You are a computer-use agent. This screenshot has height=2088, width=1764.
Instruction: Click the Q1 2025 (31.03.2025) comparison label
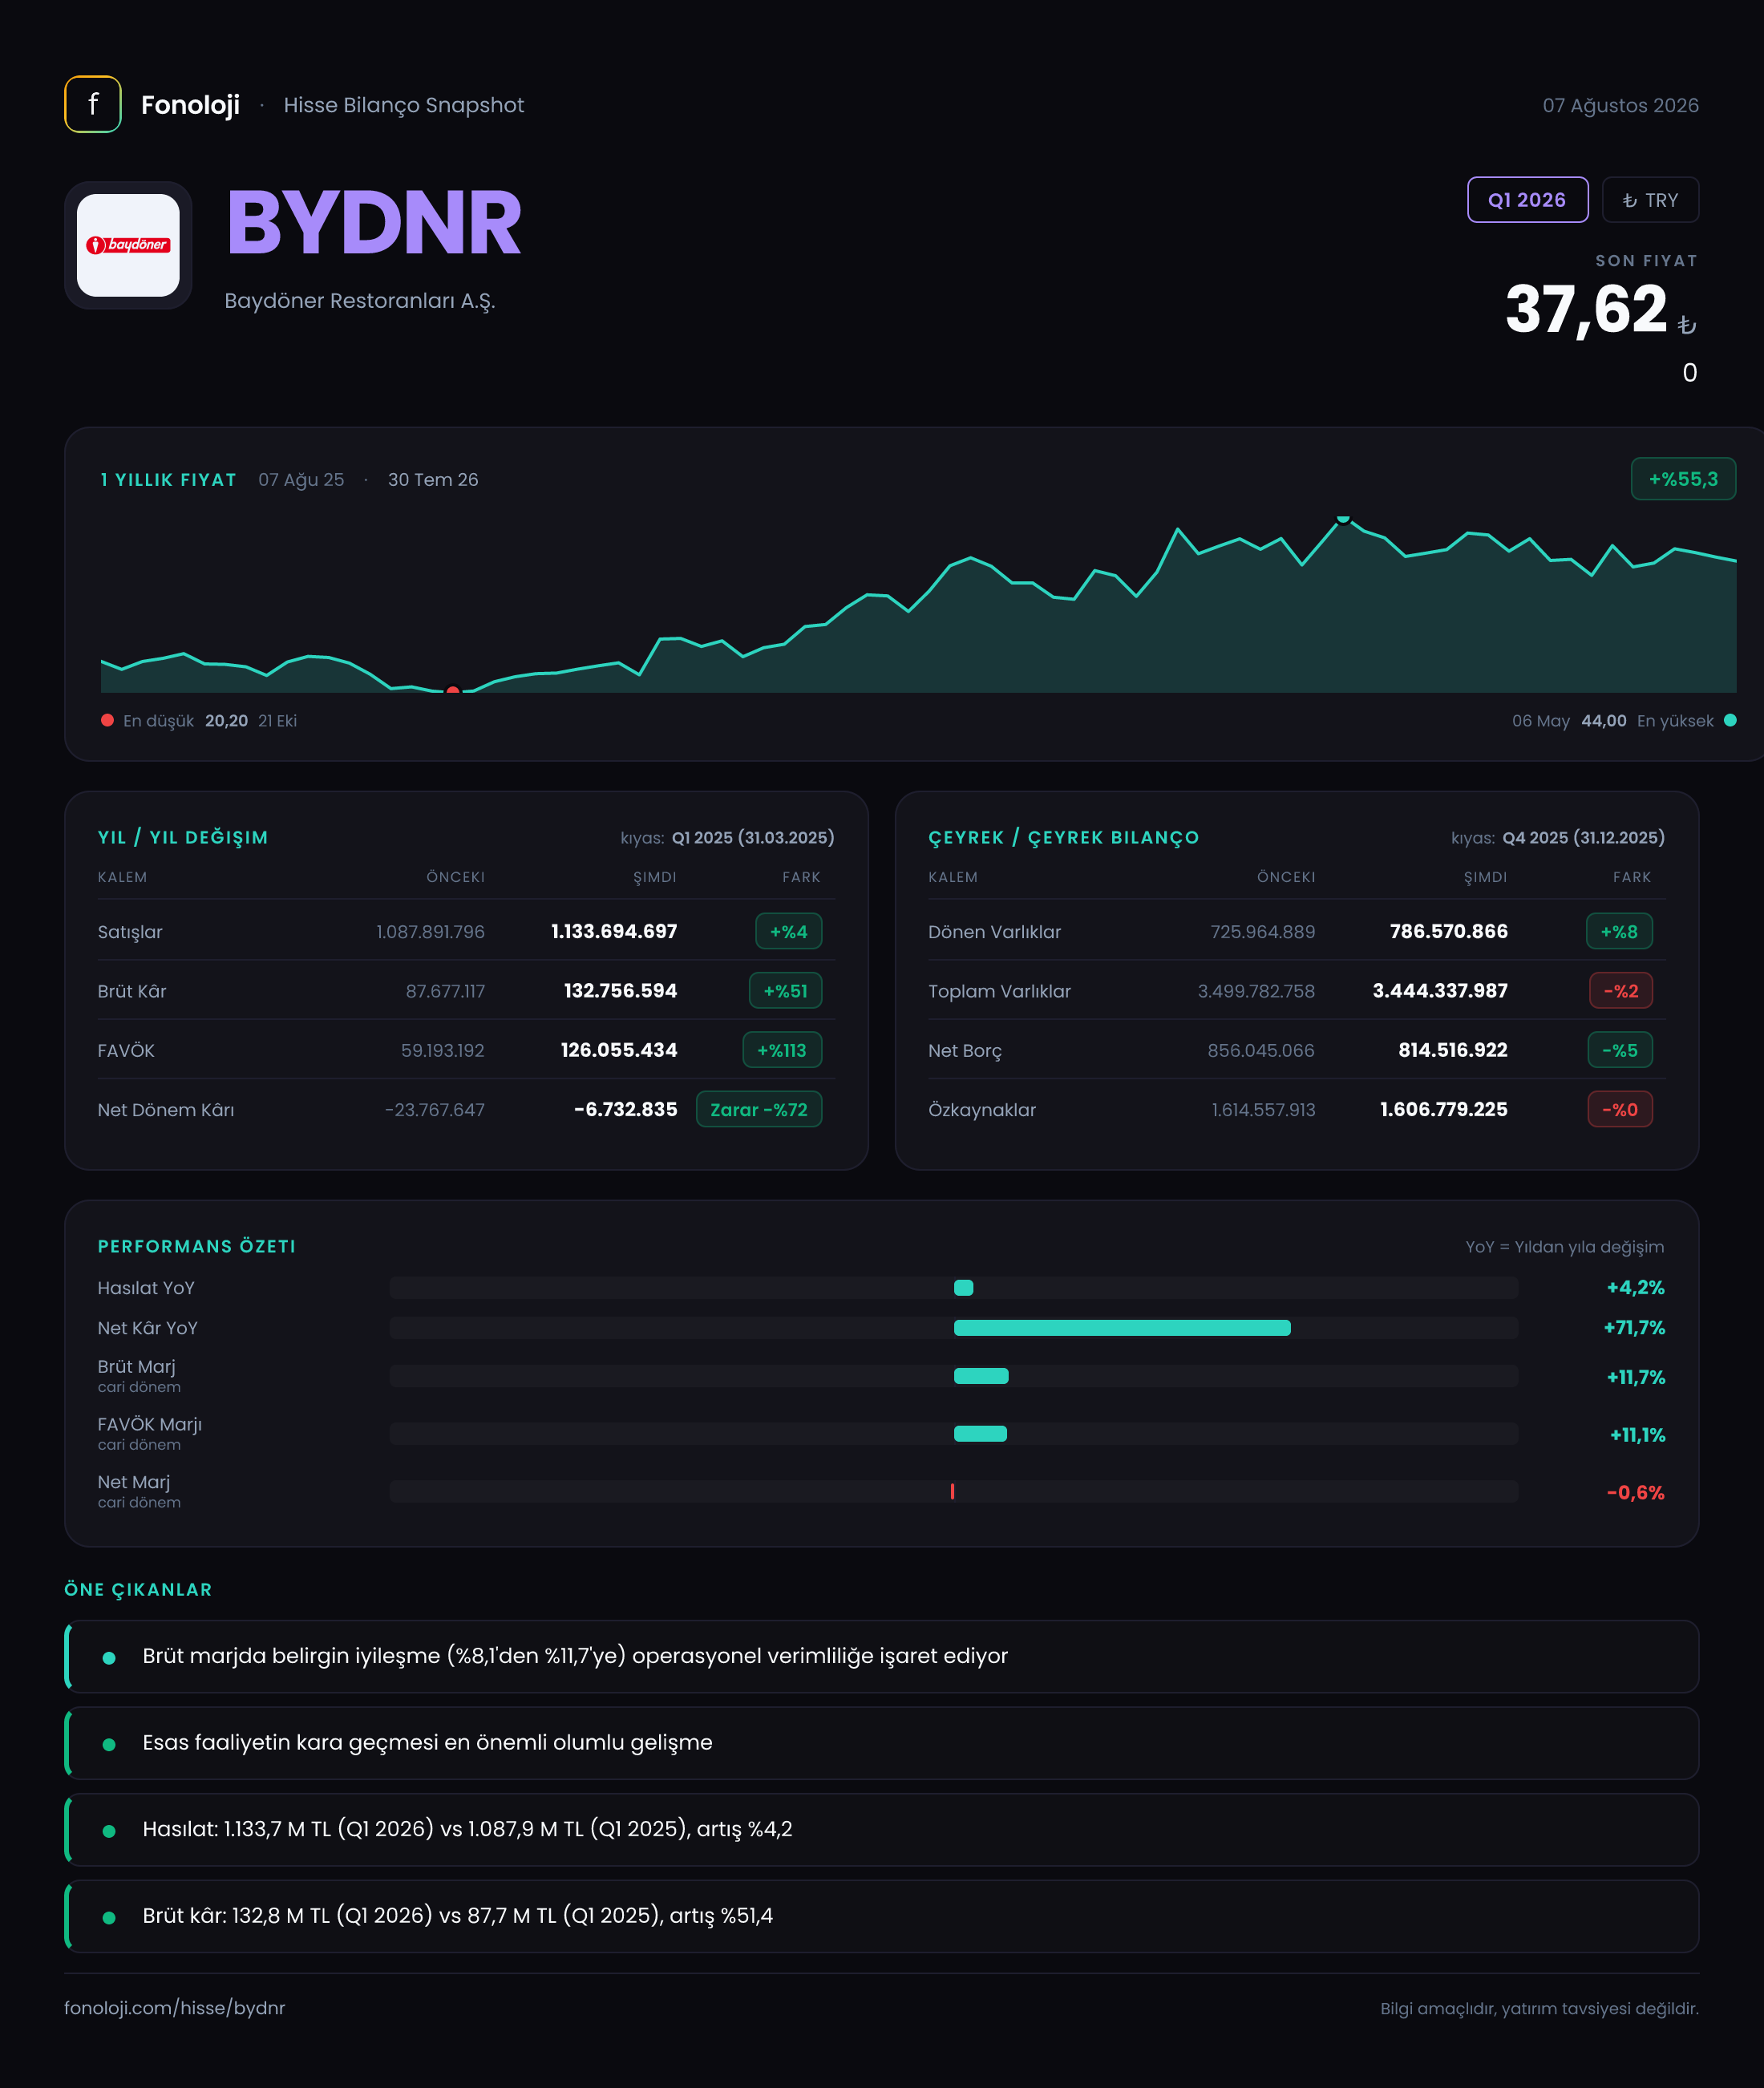pyautogui.click(x=753, y=837)
